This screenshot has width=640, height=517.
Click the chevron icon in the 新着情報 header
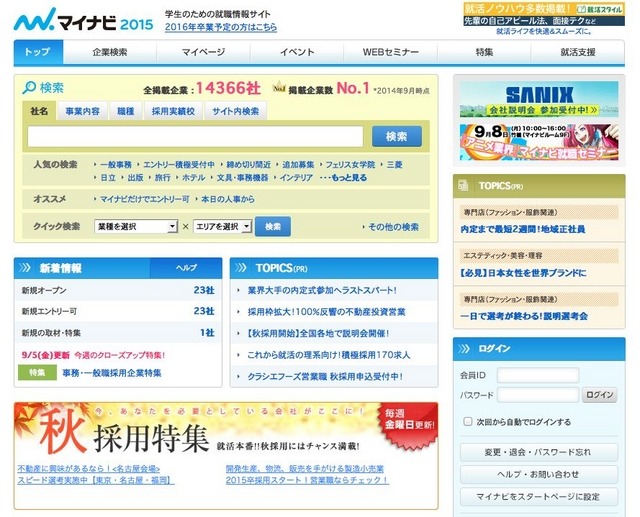25,268
